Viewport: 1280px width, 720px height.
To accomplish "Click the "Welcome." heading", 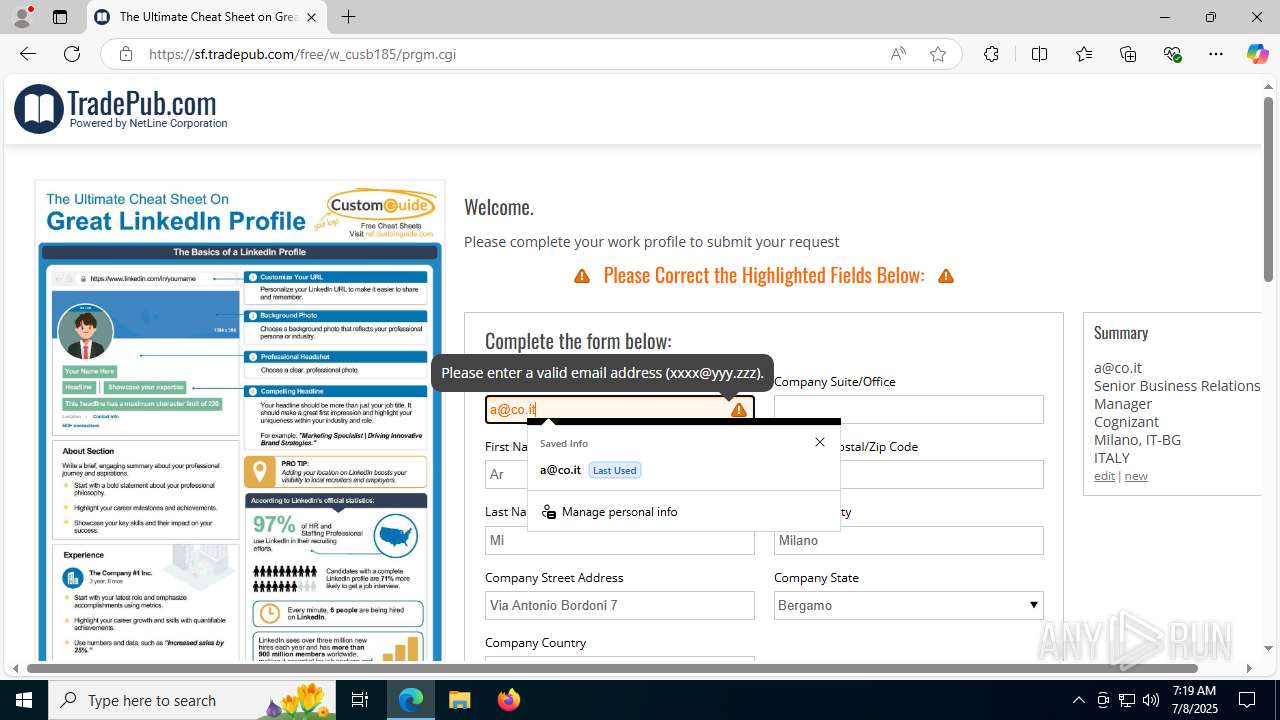I will (499, 207).
